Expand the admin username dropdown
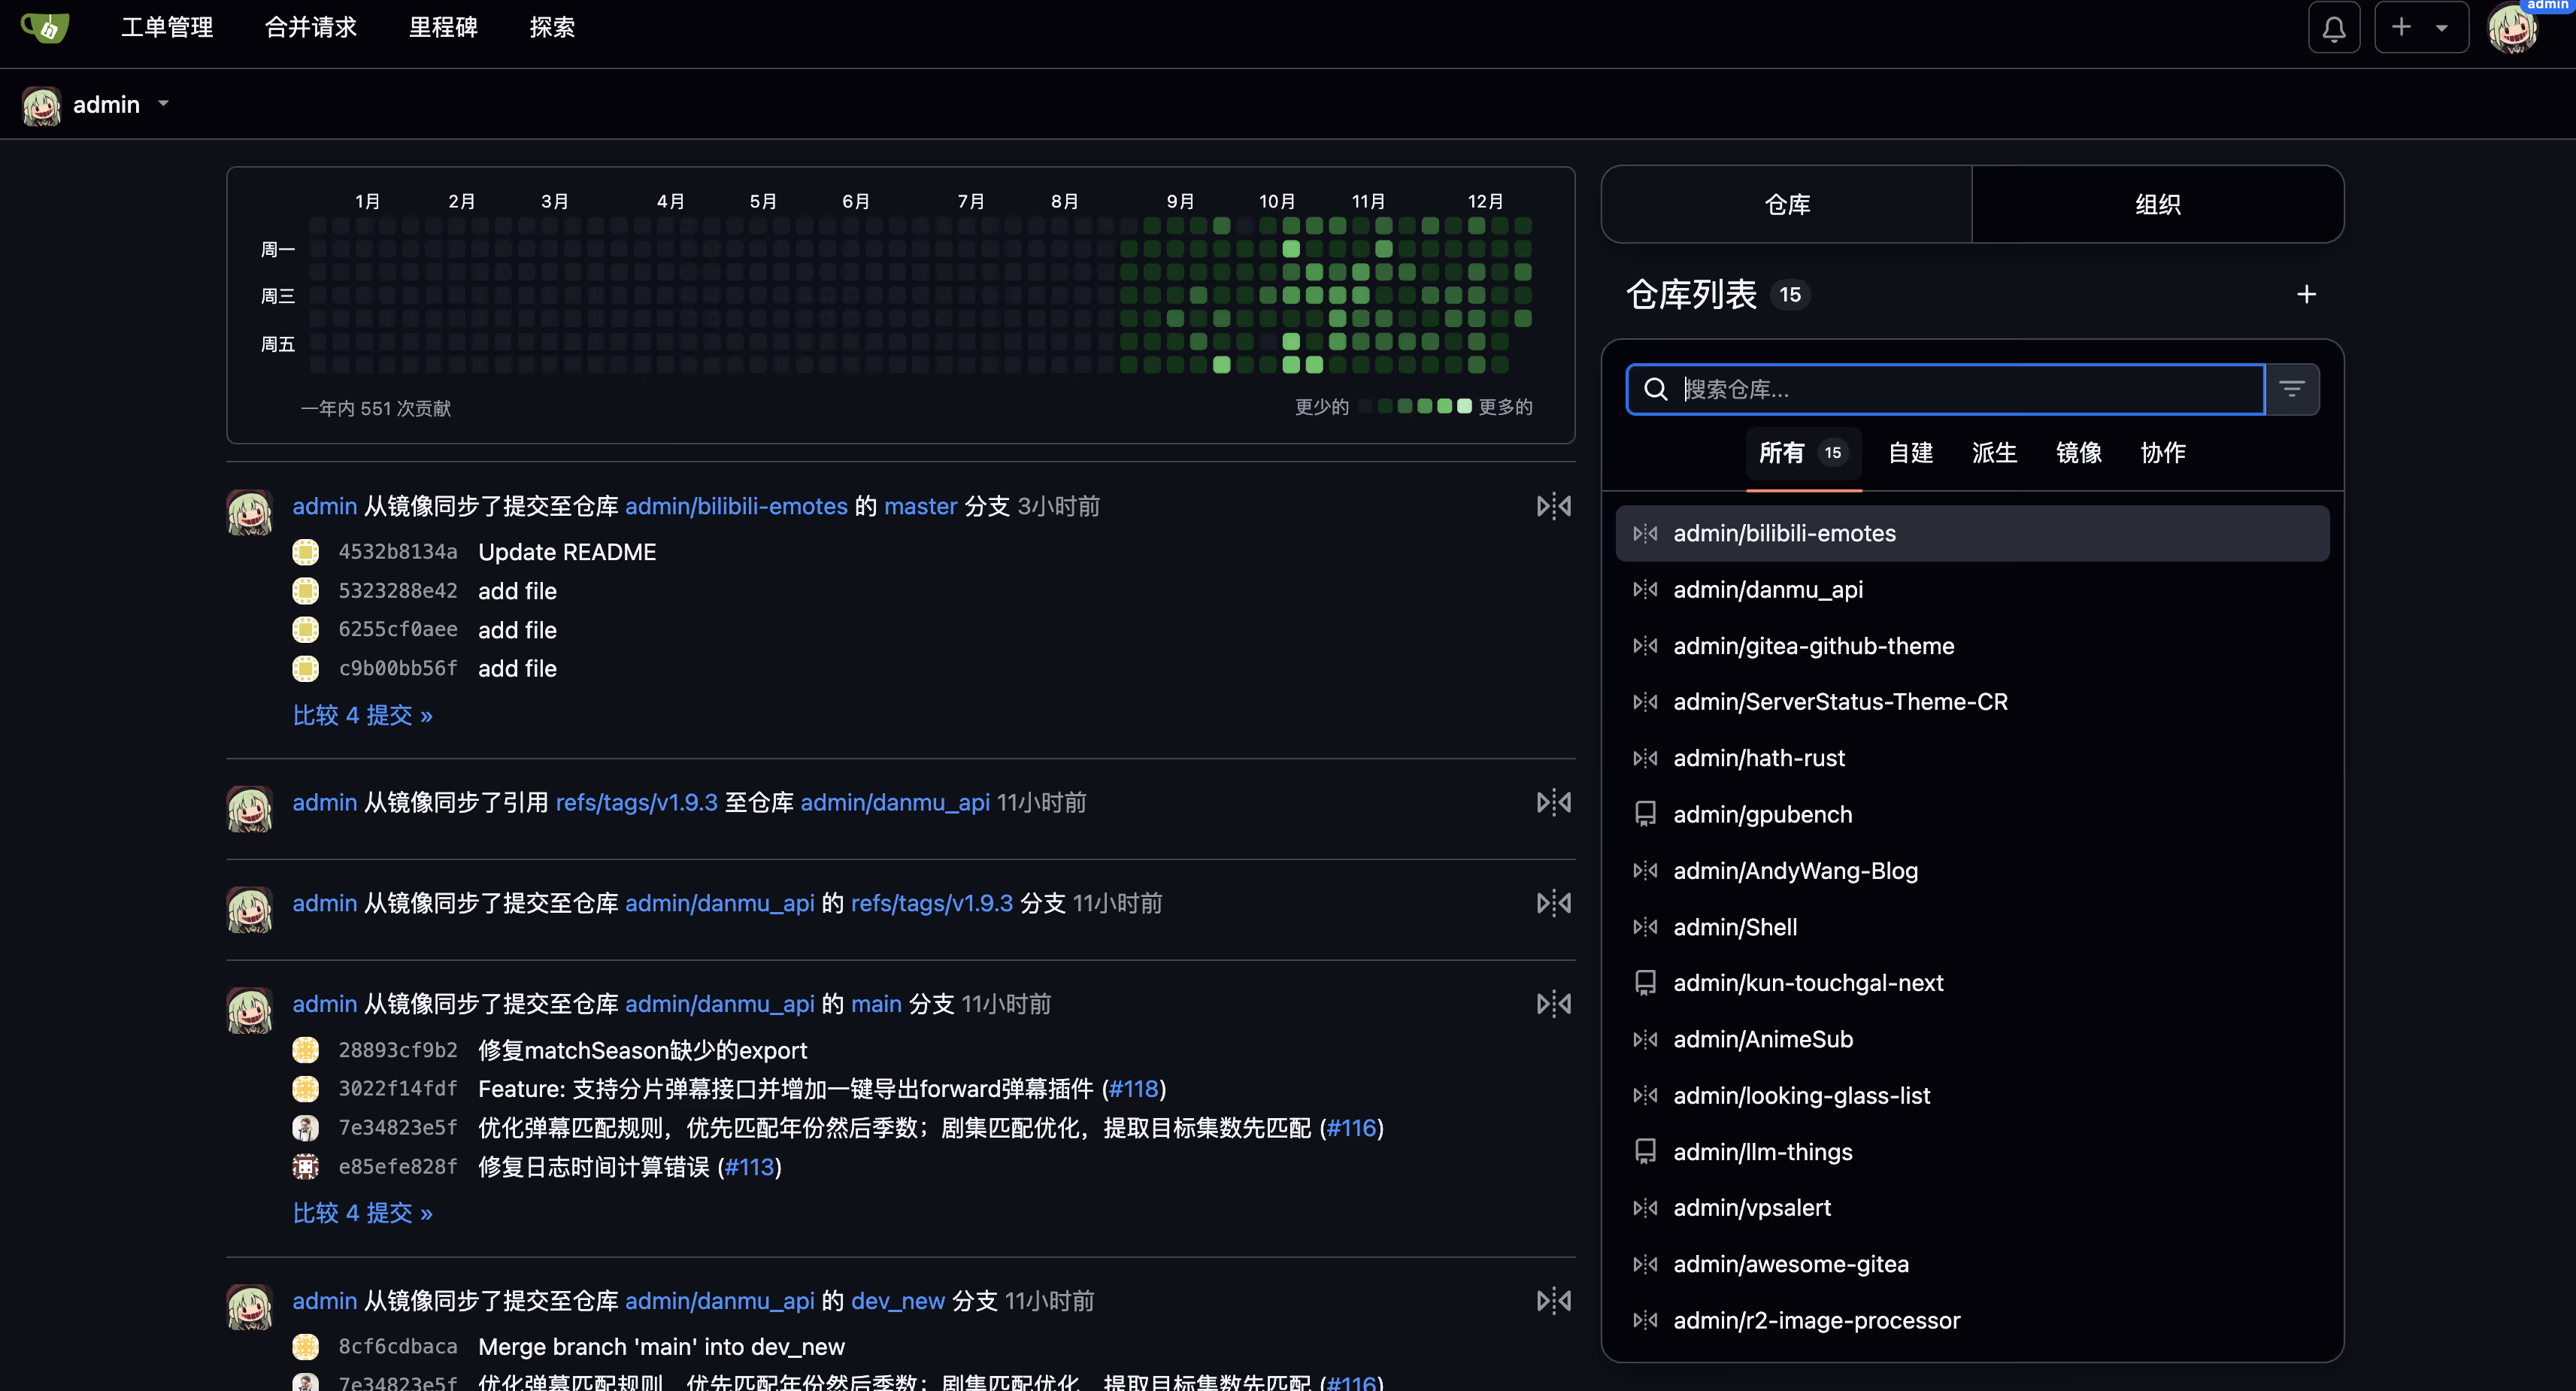Image resolution: width=2576 pixels, height=1391 pixels. (x=163, y=104)
